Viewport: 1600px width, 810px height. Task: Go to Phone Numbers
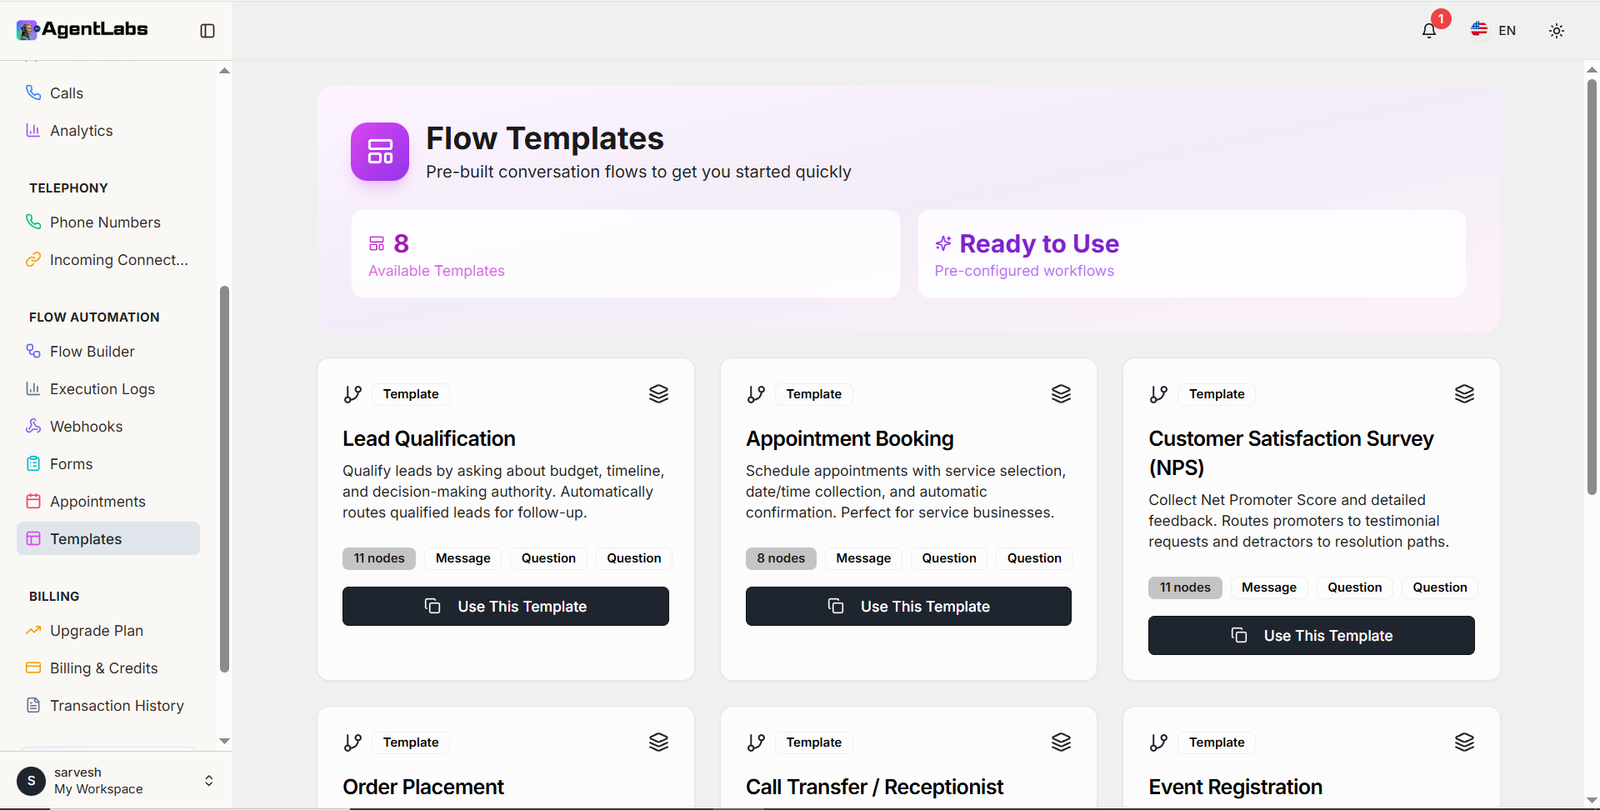[x=108, y=222]
